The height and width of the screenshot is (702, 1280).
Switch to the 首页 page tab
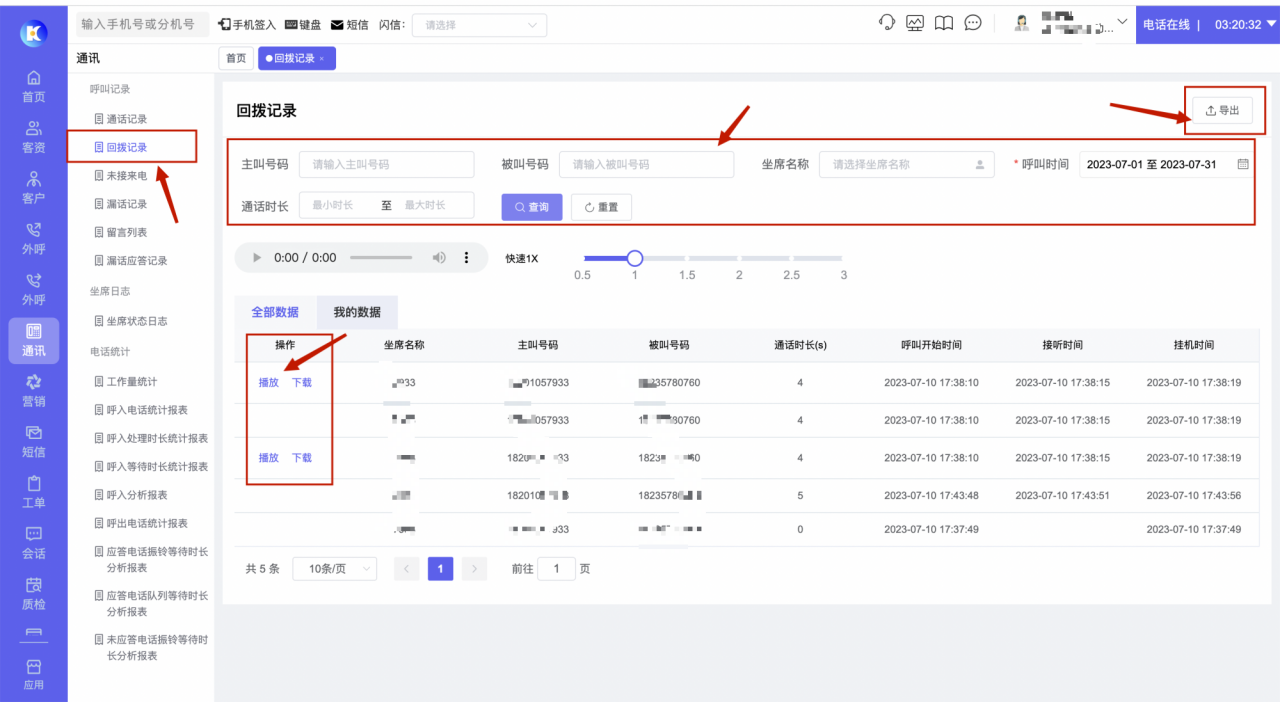point(236,58)
